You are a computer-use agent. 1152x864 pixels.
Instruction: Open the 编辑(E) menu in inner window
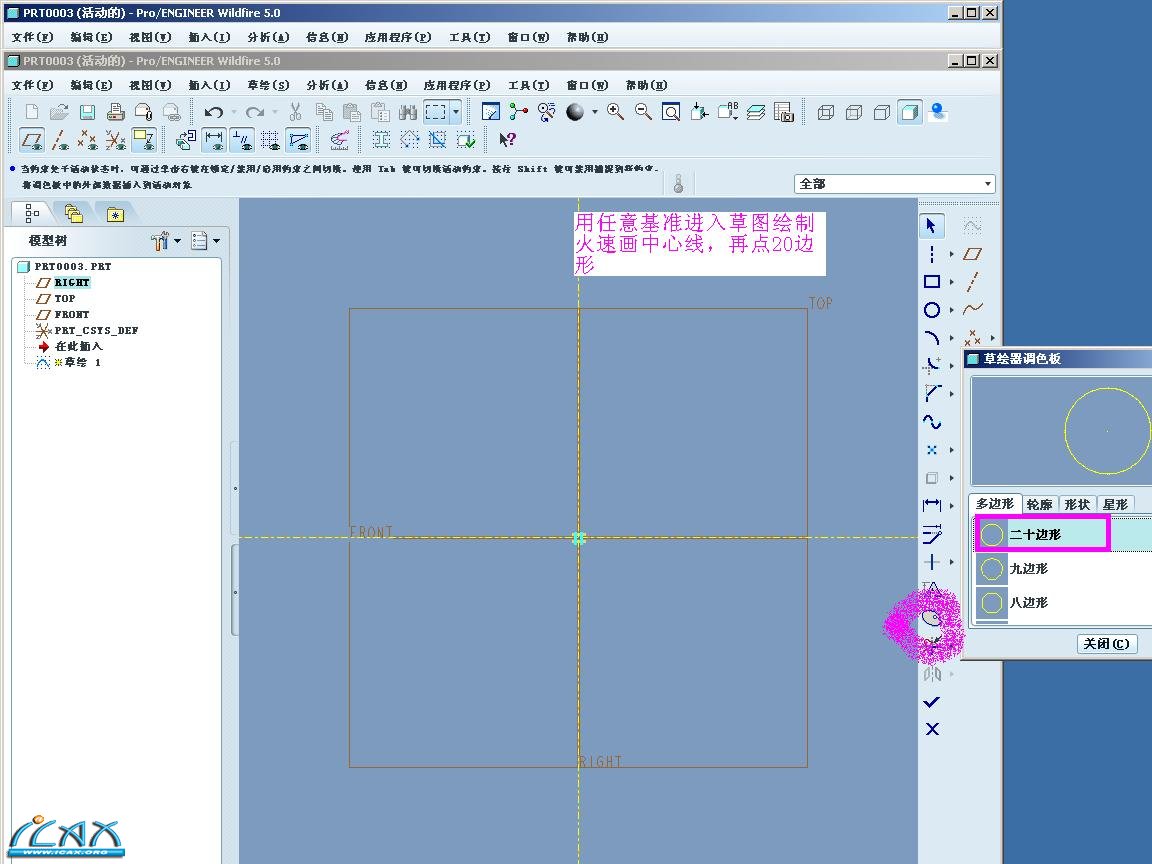click(x=91, y=85)
